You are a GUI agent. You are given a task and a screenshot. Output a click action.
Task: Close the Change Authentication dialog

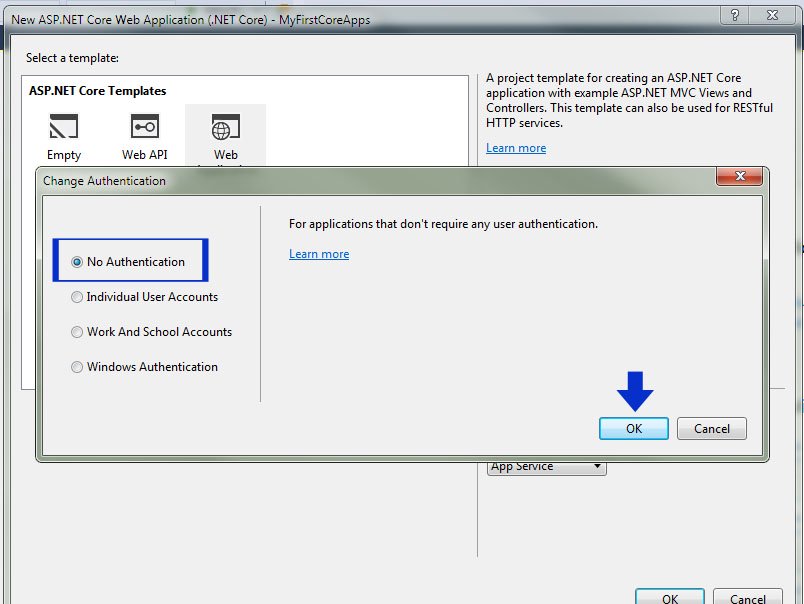click(739, 176)
